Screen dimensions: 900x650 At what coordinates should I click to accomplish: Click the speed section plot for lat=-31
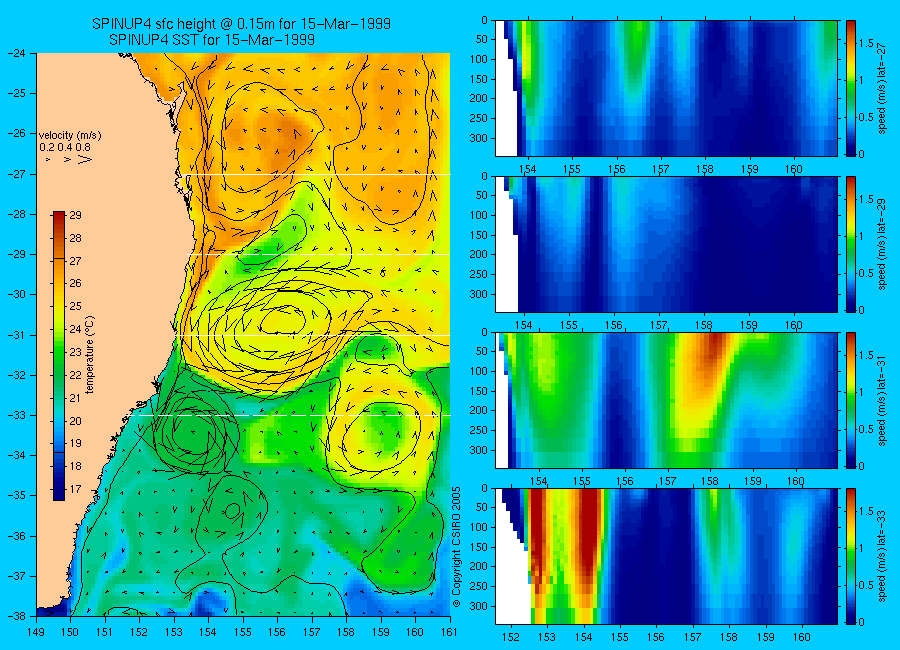point(666,400)
